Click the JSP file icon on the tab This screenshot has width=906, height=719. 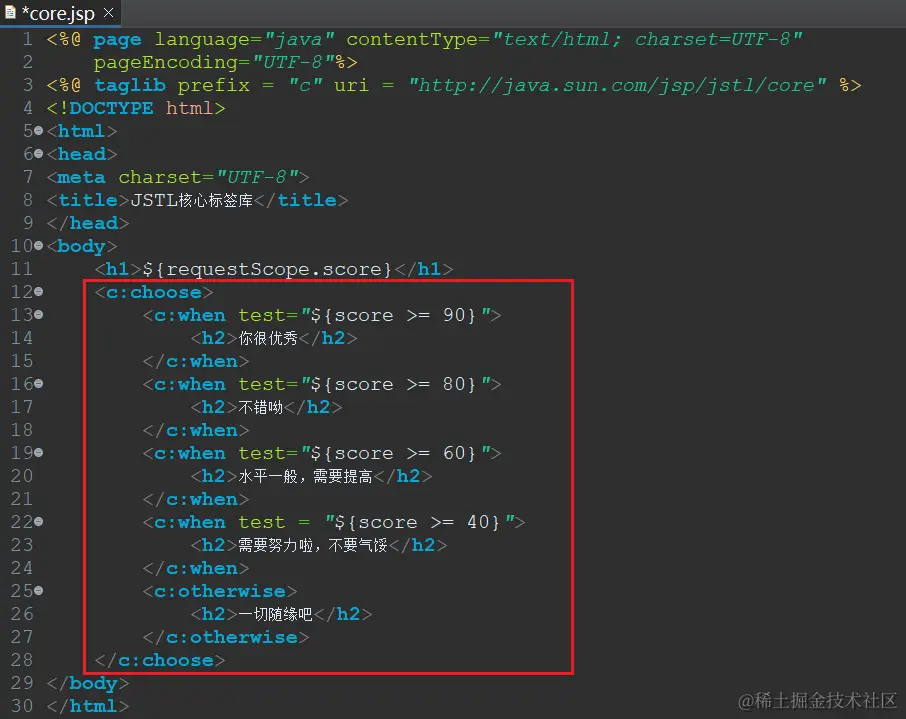click(10, 13)
